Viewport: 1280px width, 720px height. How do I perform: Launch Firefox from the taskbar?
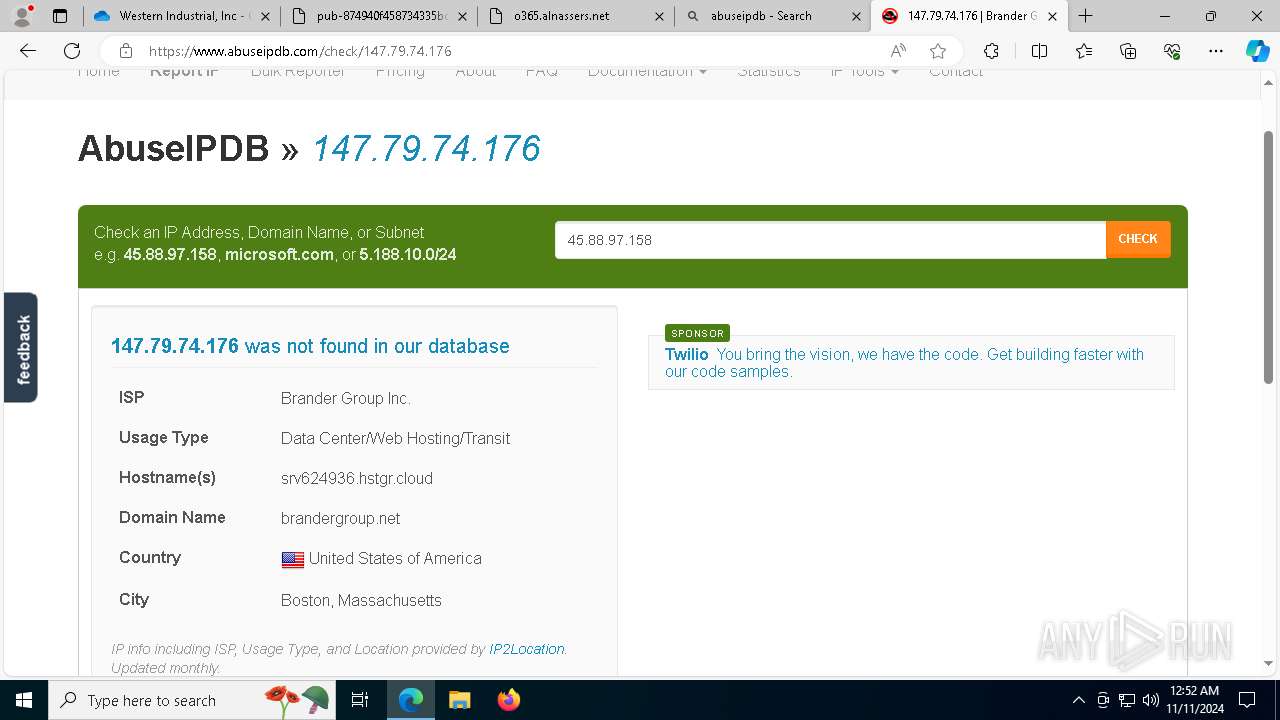click(x=508, y=700)
